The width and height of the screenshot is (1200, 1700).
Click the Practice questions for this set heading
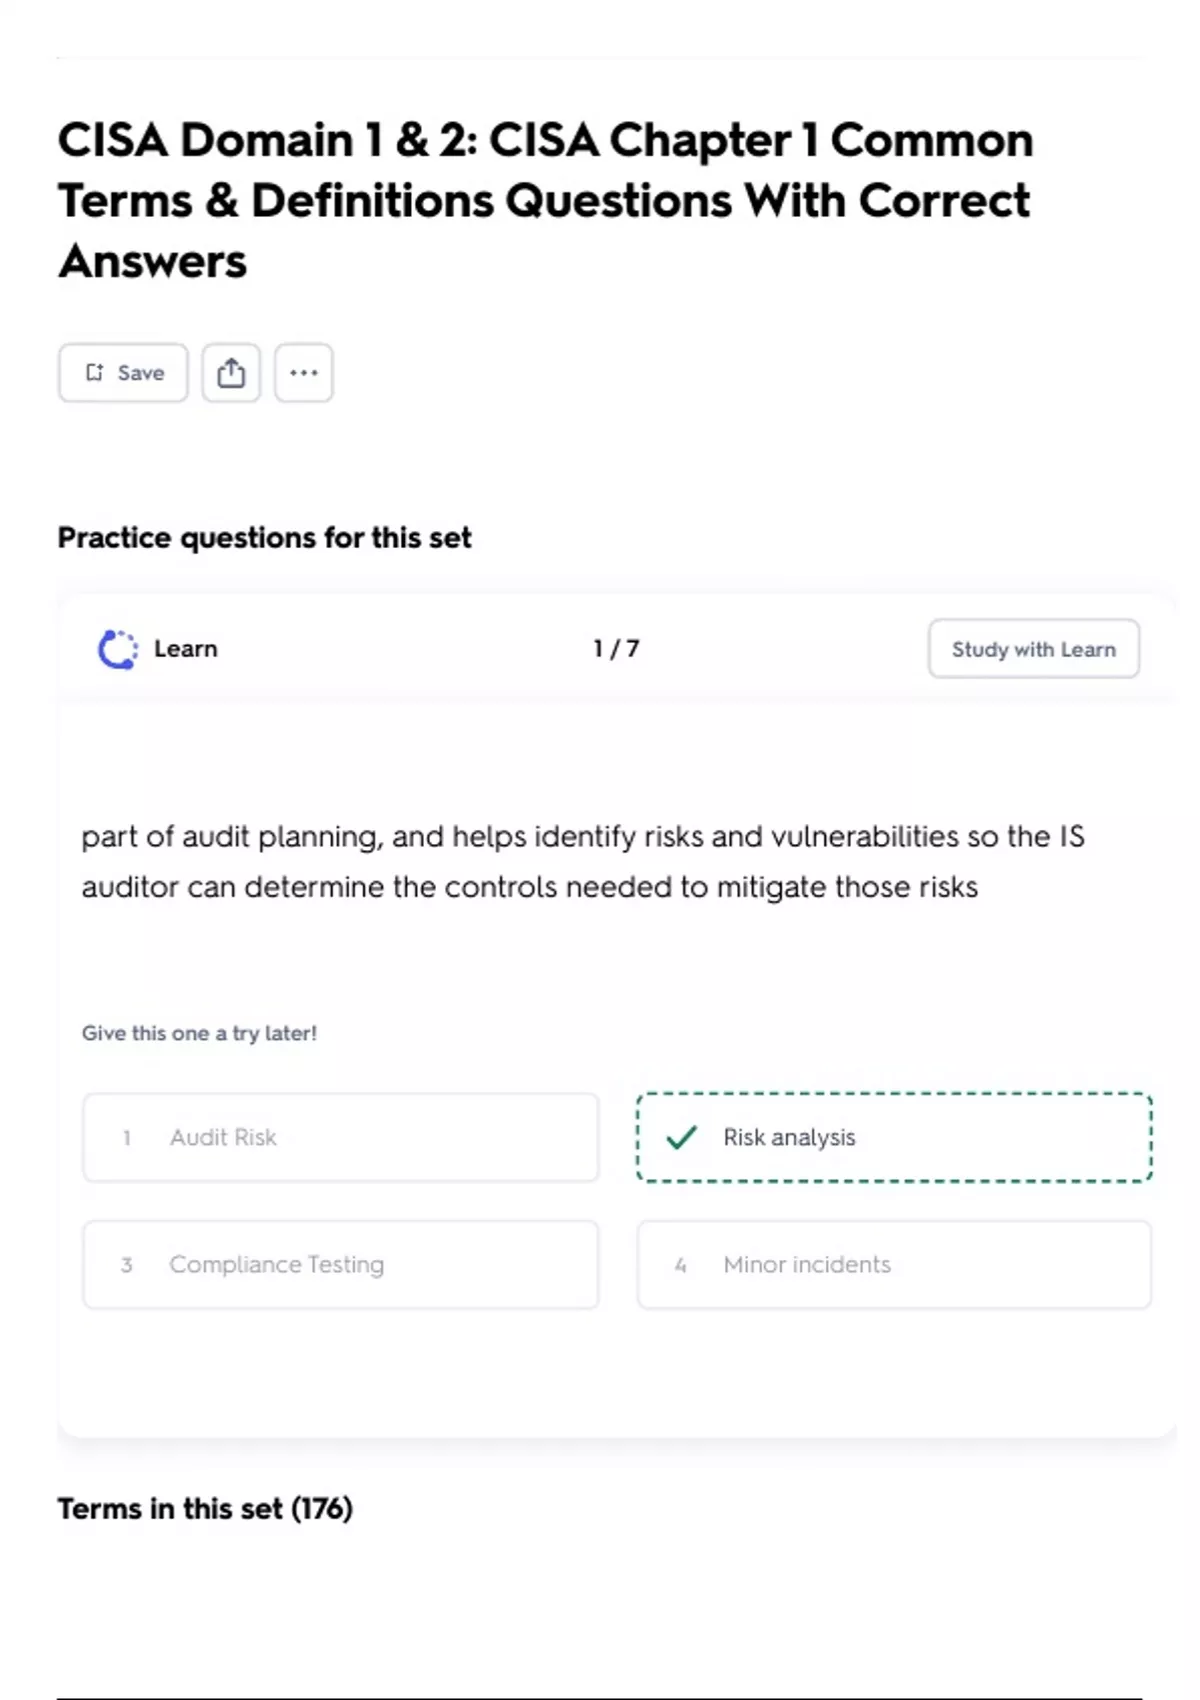tap(264, 537)
